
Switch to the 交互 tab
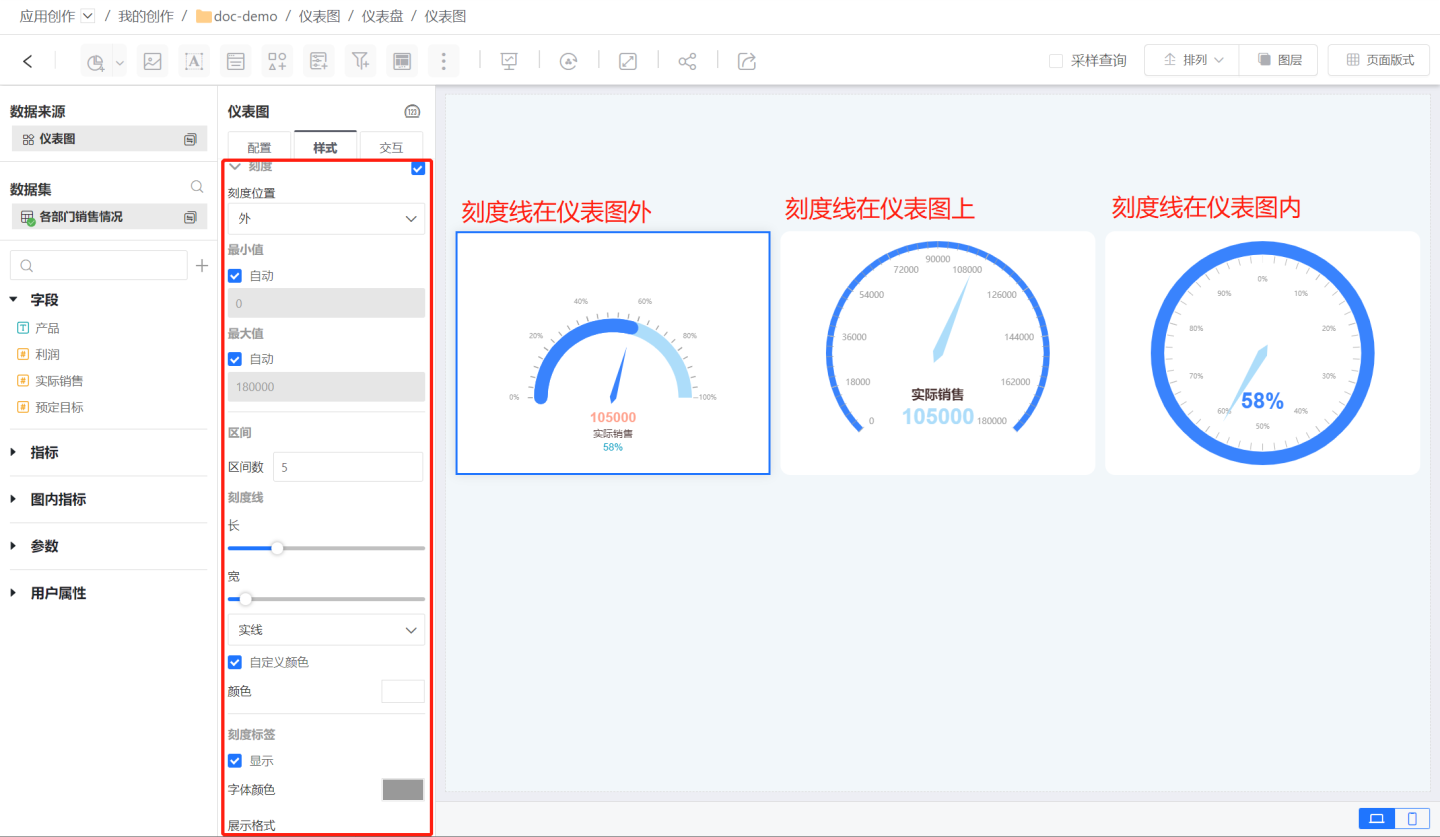click(391, 147)
